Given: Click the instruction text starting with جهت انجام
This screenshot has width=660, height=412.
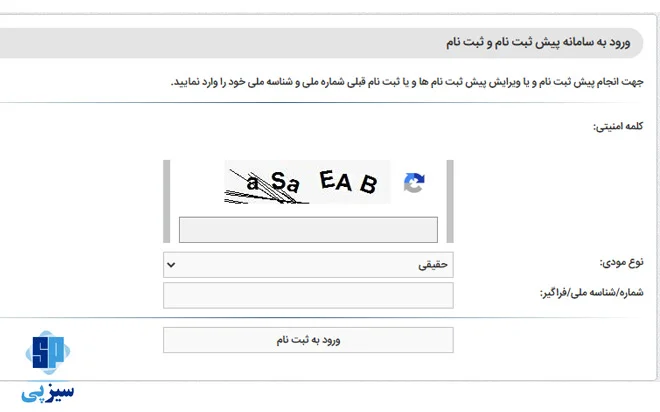Looking at the screenshot, I should [x=407, y=82].
